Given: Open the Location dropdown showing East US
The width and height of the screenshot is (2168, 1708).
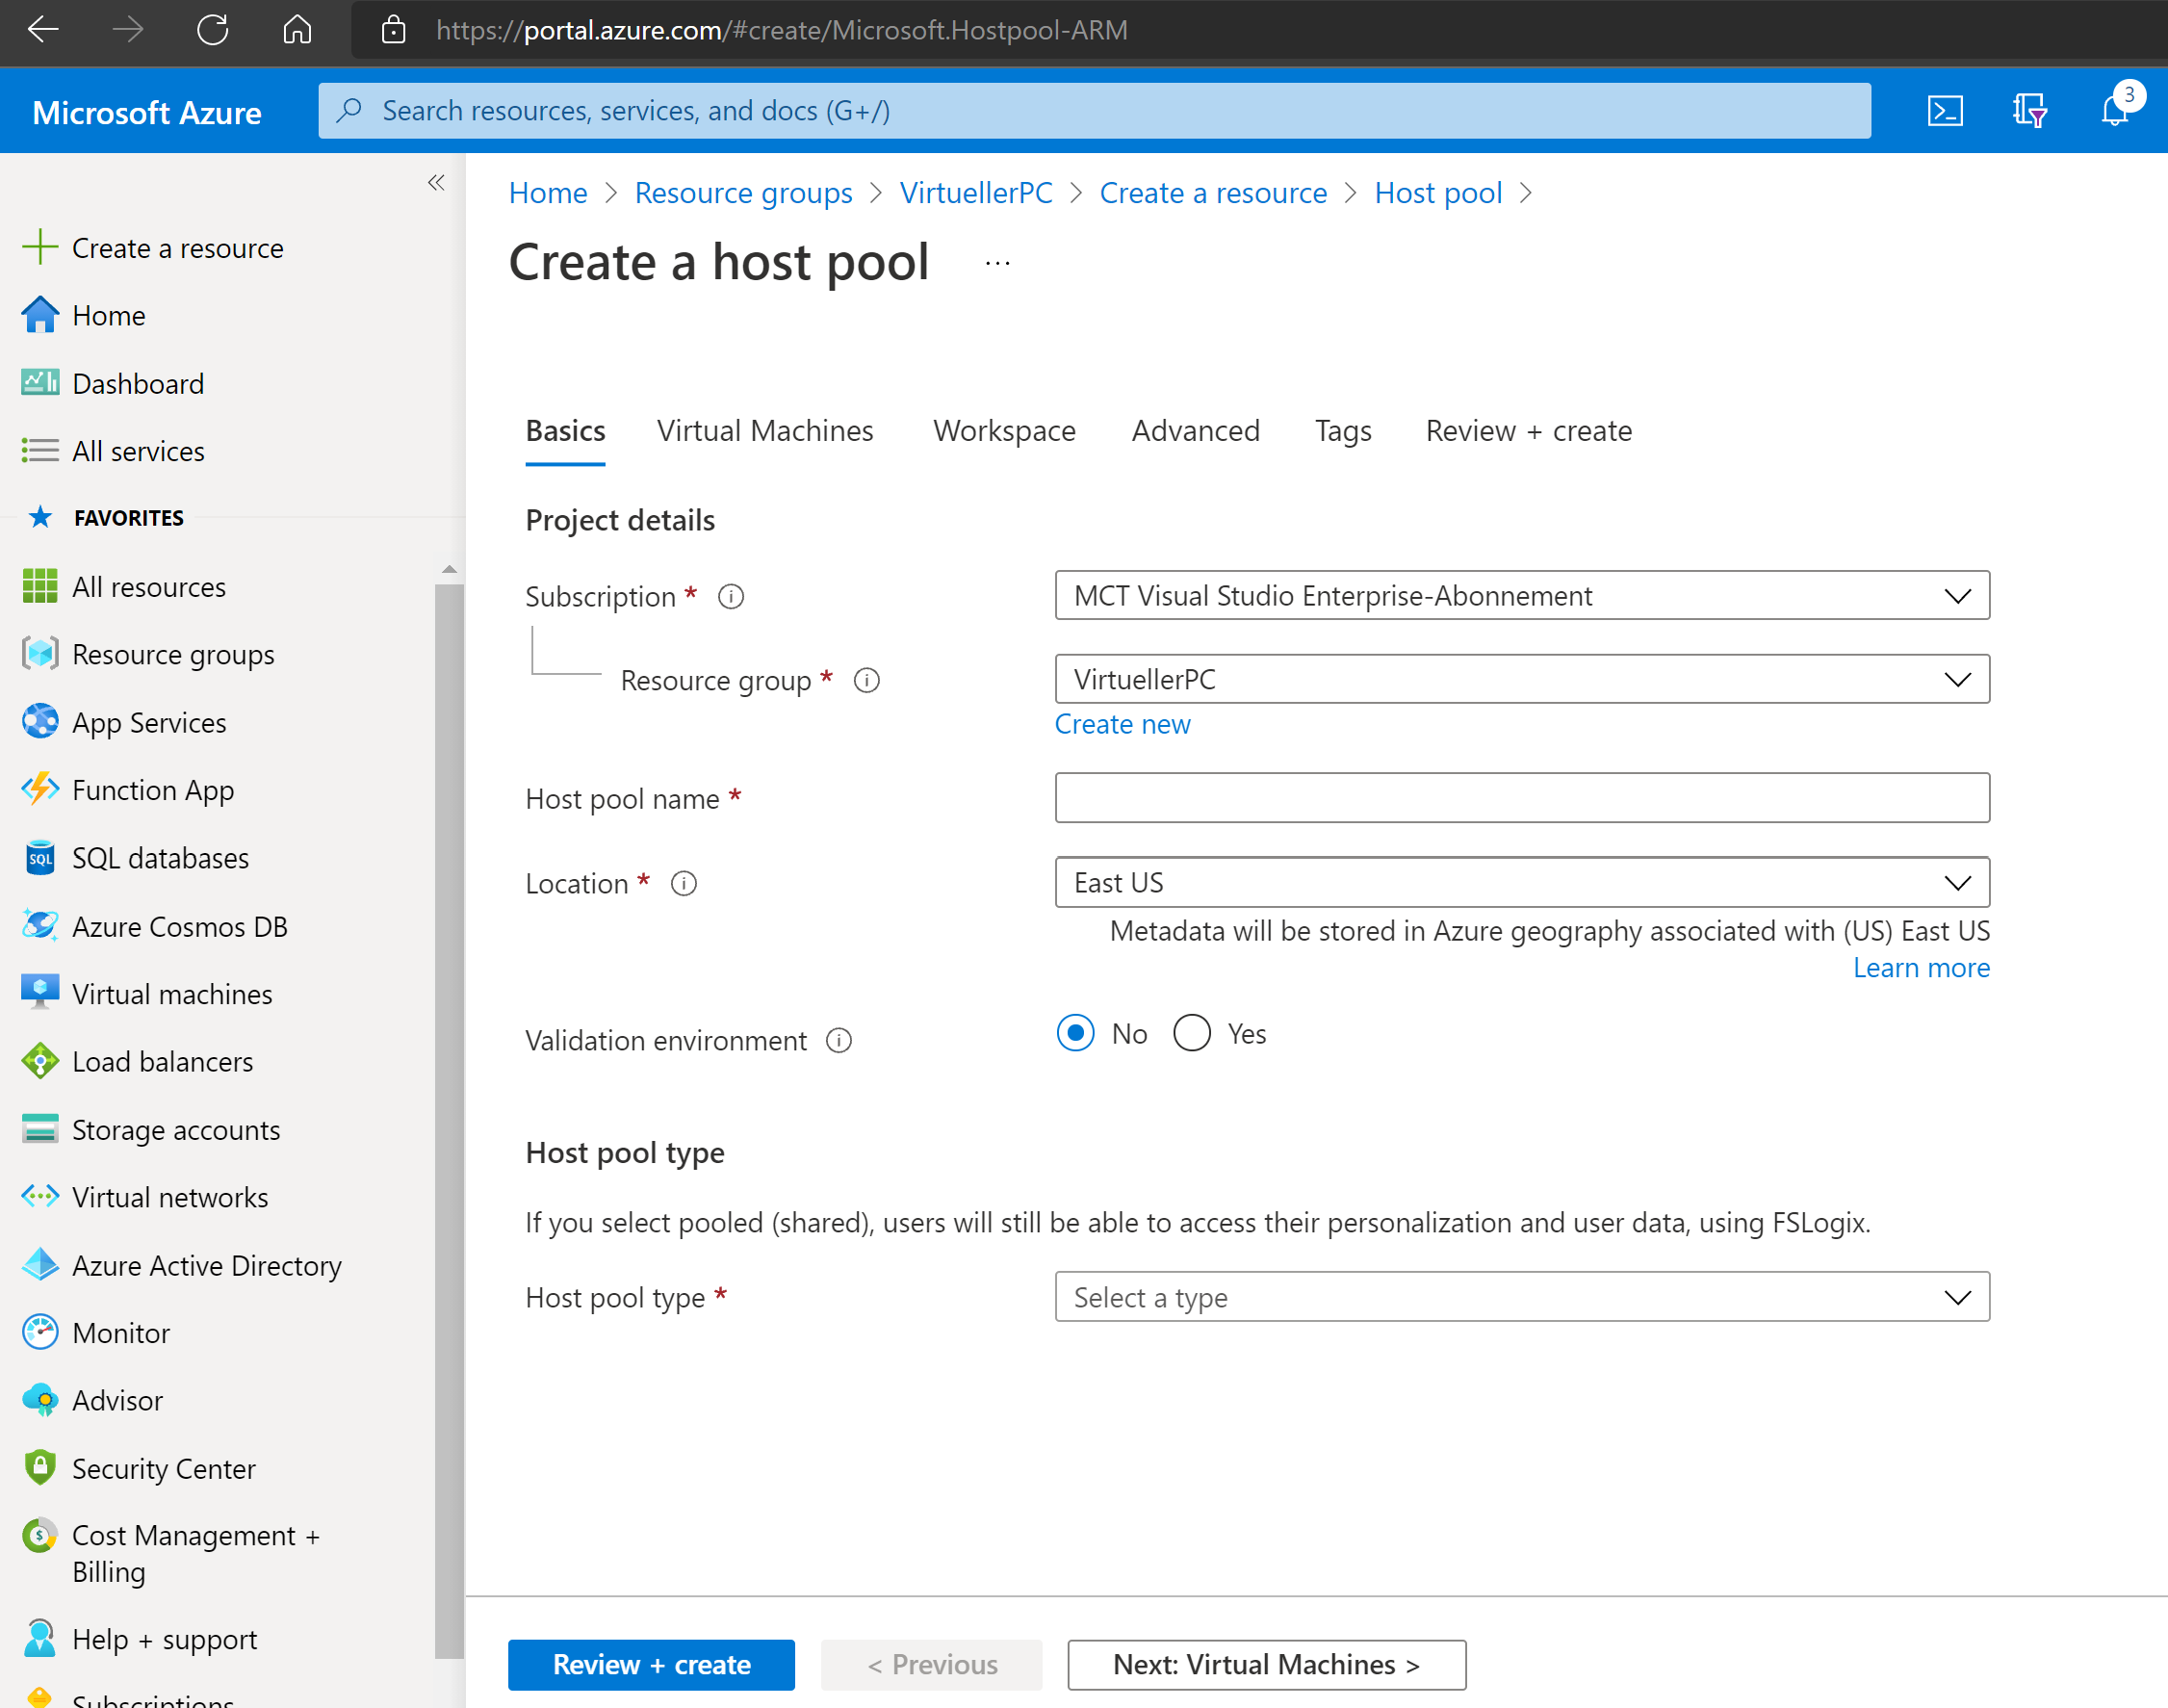Looking at the screenshot, I should point(1521,883).
